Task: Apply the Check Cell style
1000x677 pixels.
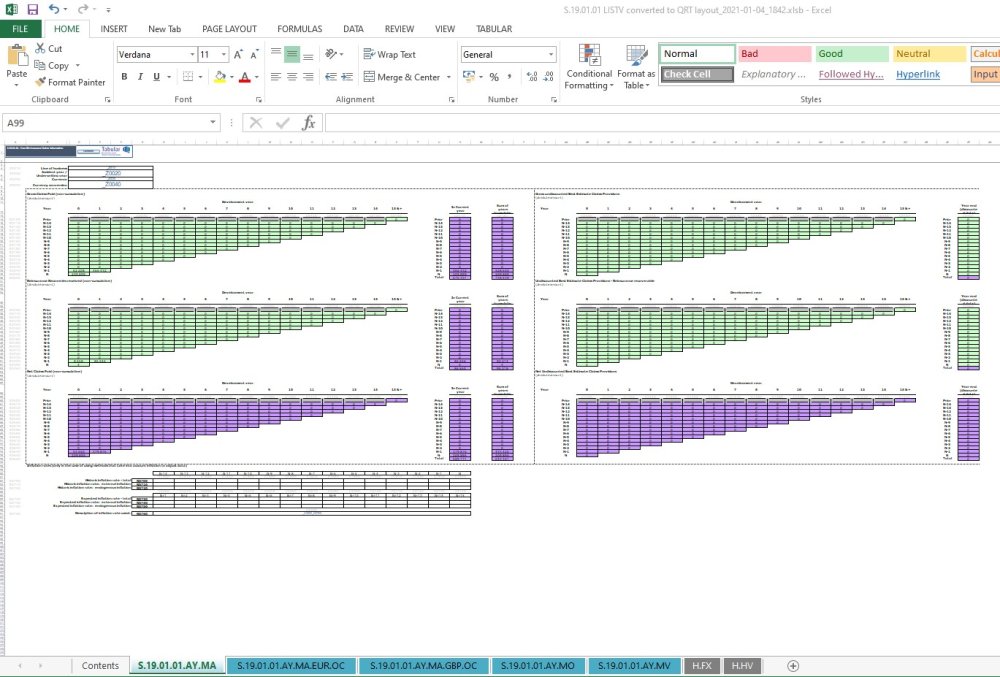Action: tap(697, 75)
